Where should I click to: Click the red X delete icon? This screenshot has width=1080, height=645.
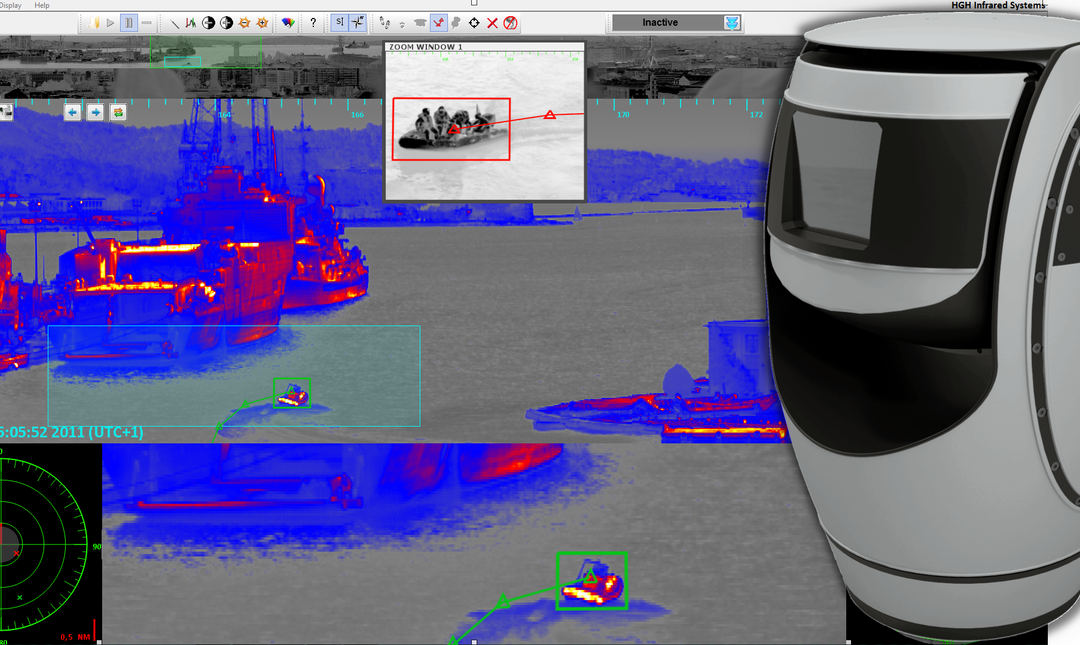tap(492, 23)
